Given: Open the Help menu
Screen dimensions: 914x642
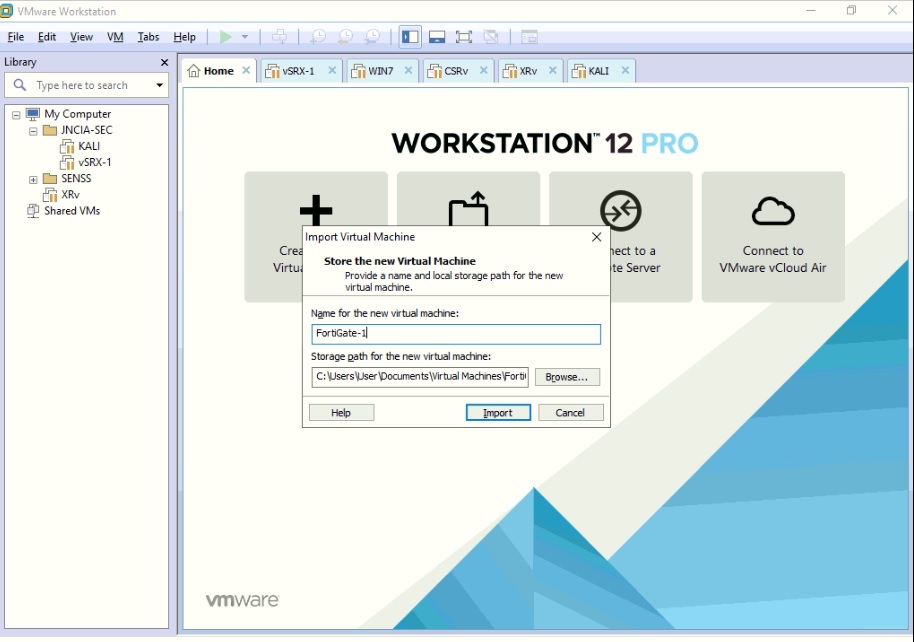Looking at the screenshot, I should click(184, 37).
